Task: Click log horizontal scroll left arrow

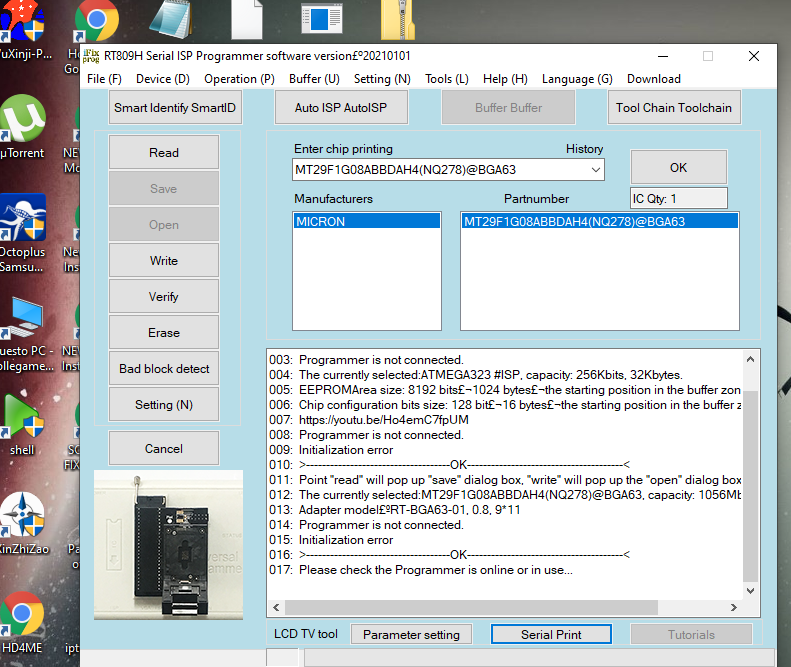Action: click(x=276, y=607)
